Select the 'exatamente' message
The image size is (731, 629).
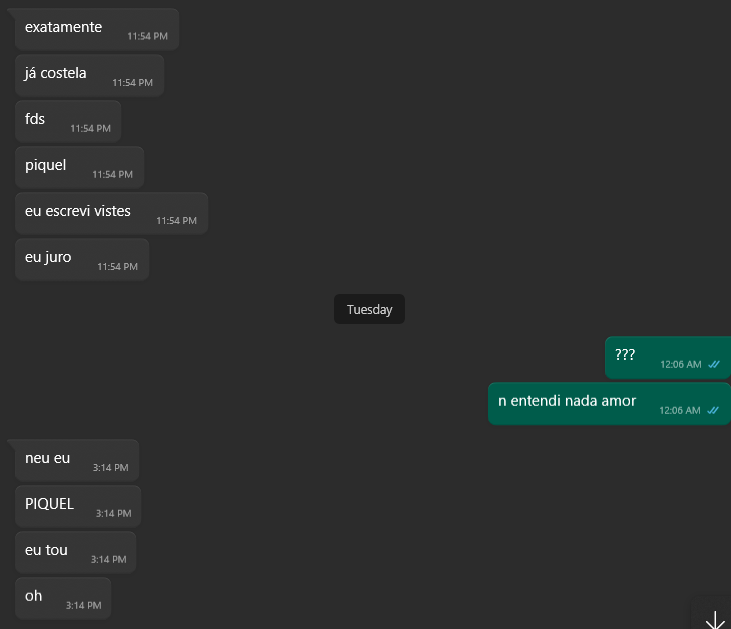click(x=97, y=29)
